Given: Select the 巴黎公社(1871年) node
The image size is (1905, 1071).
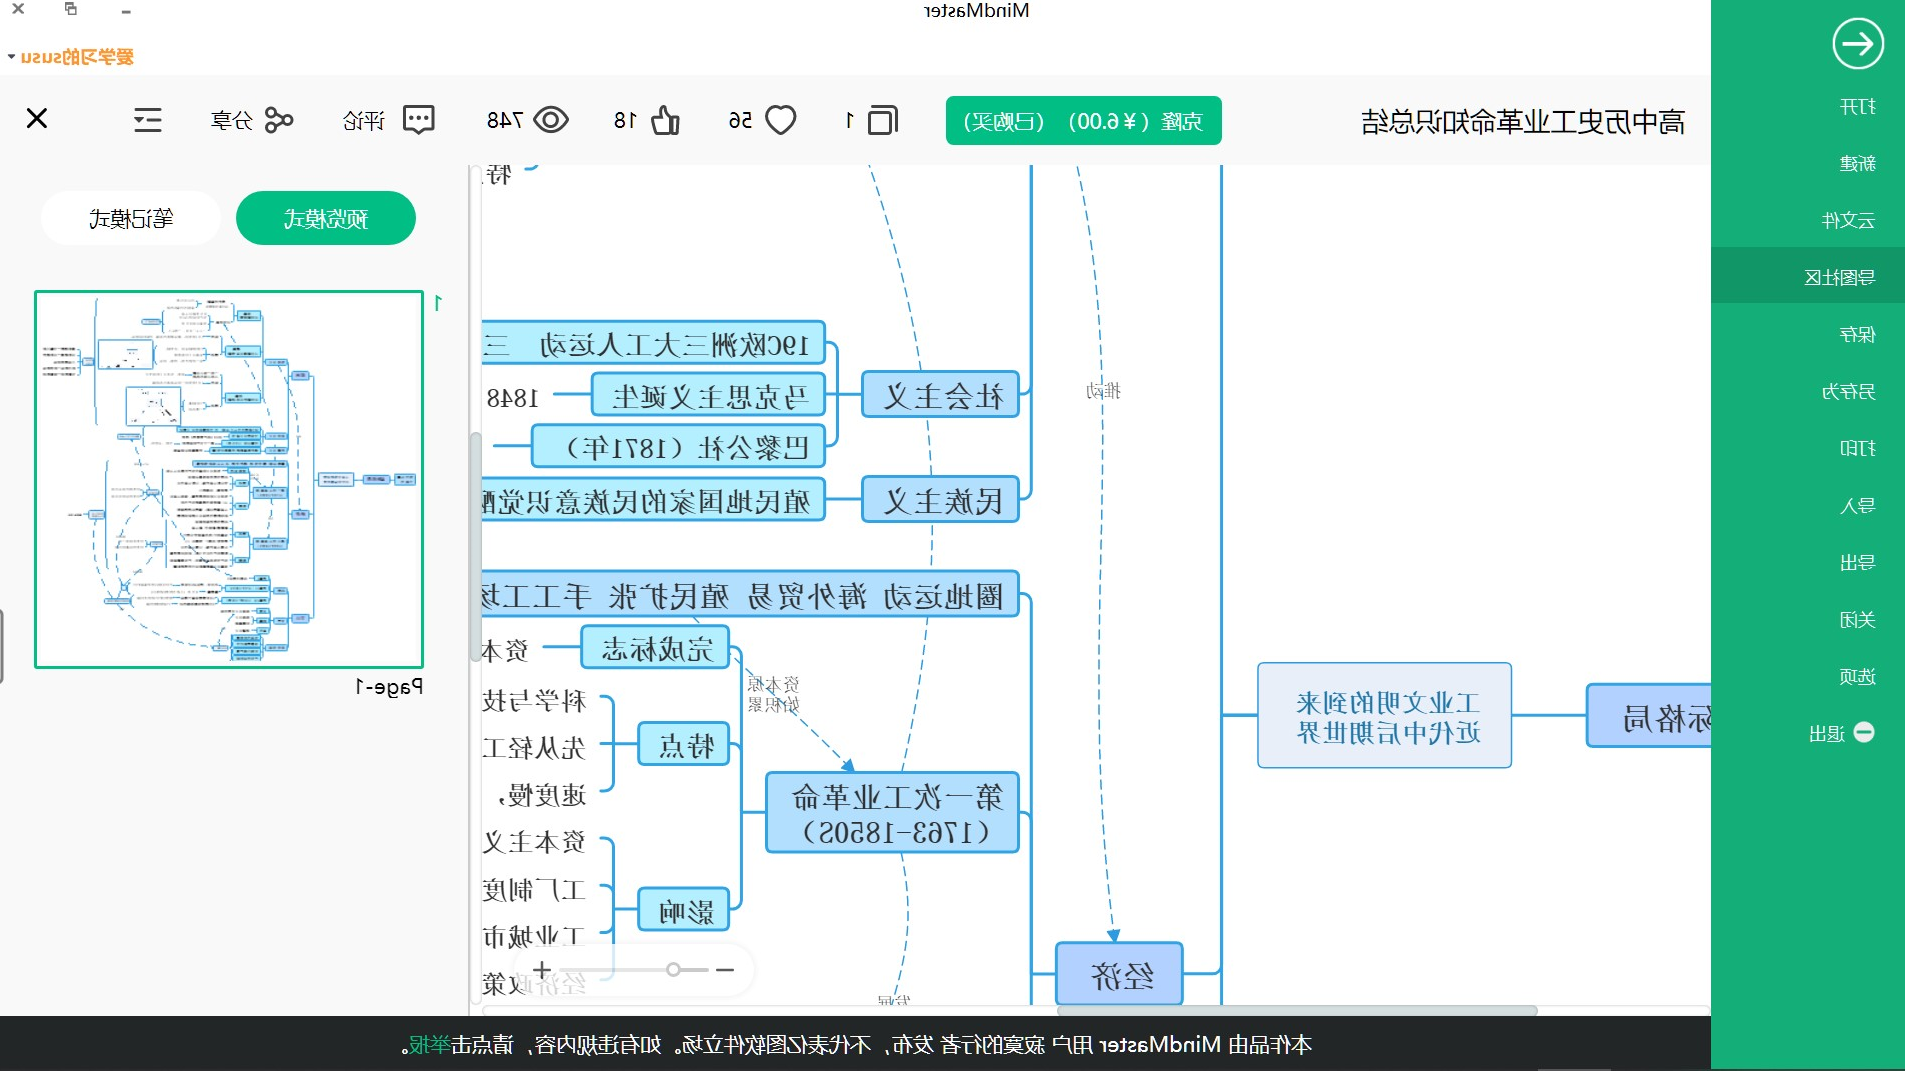Looking at the screenshot, I should pyautogui.click(x=679, y=447).
